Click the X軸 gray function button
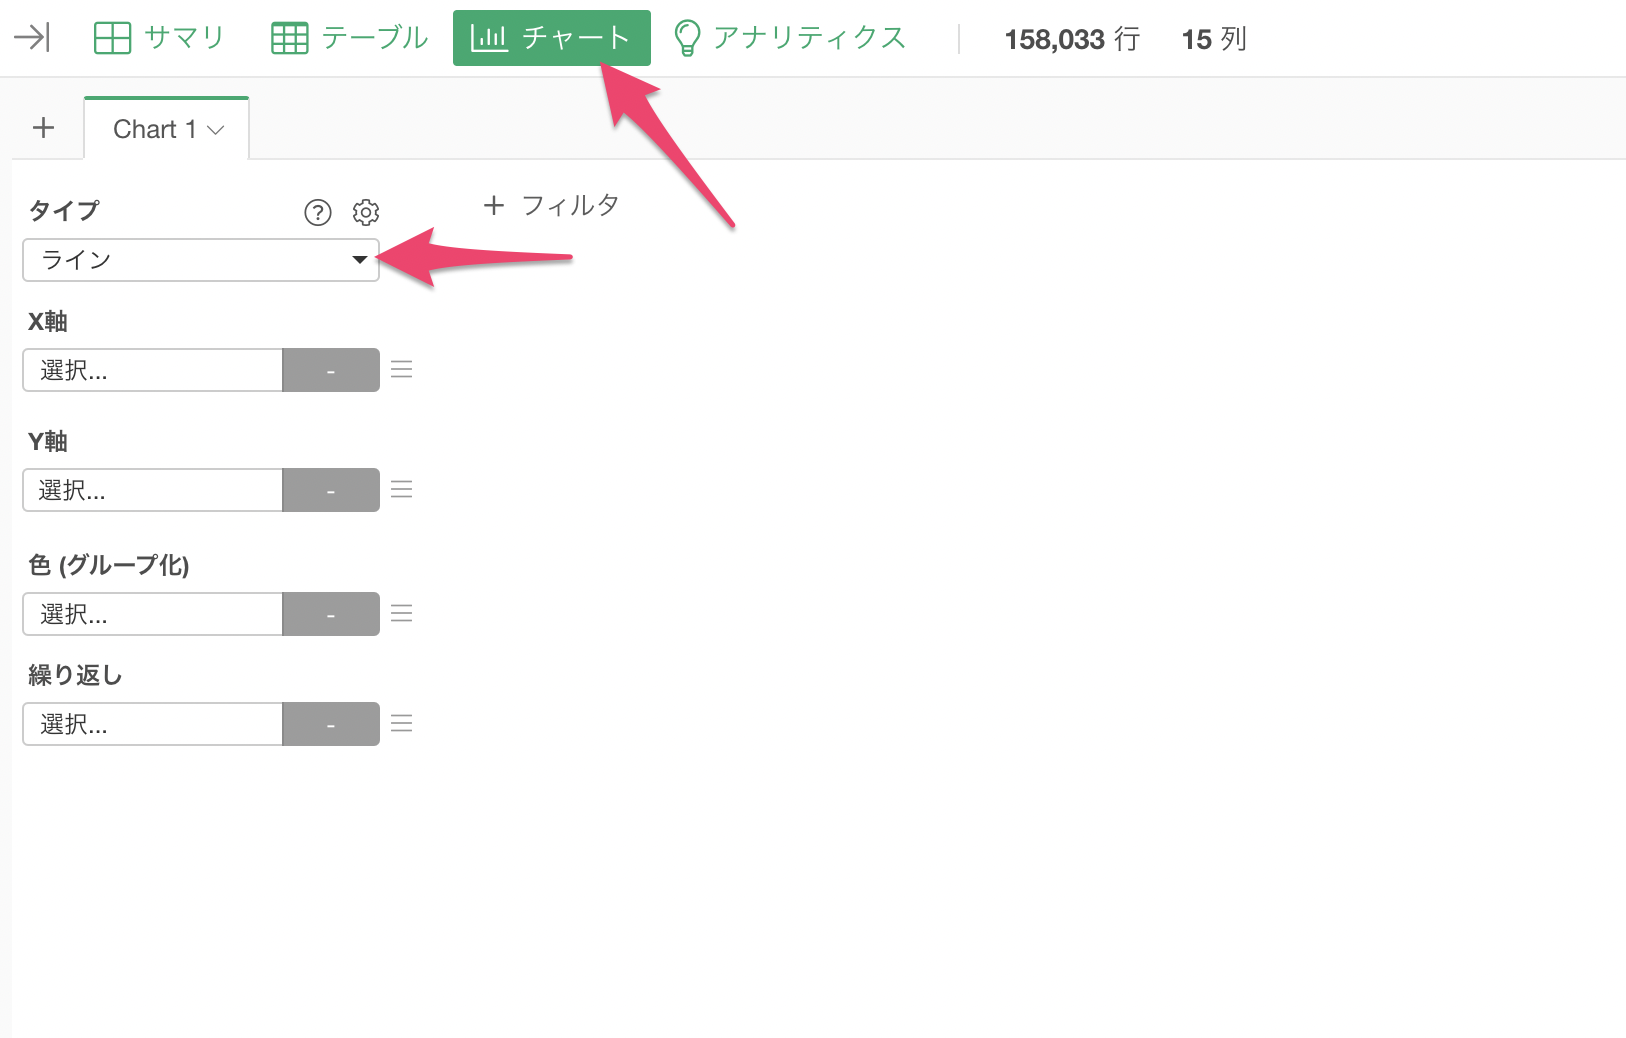The width and height of the screenshot is (1626, 1038). point(331,370)
